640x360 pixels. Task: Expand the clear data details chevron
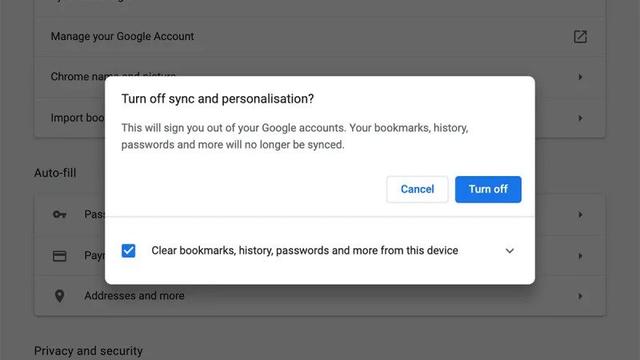click(x=509, y=251)
